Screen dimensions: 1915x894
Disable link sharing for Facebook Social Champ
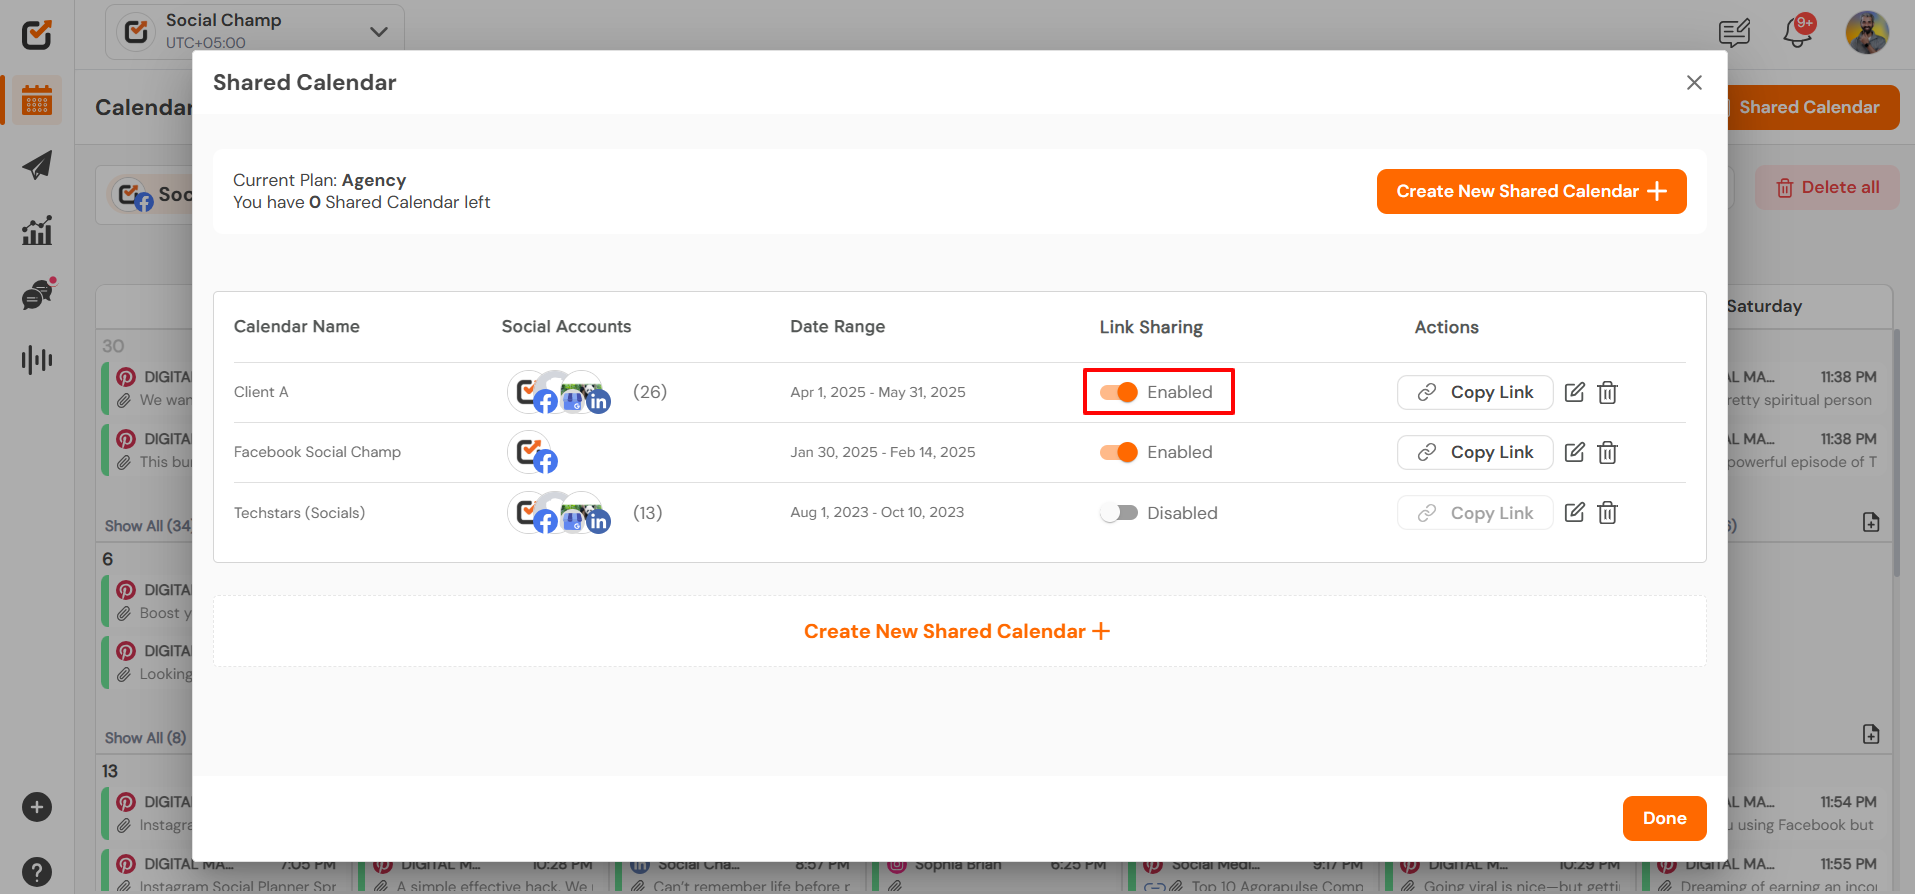pos(1119,452)
